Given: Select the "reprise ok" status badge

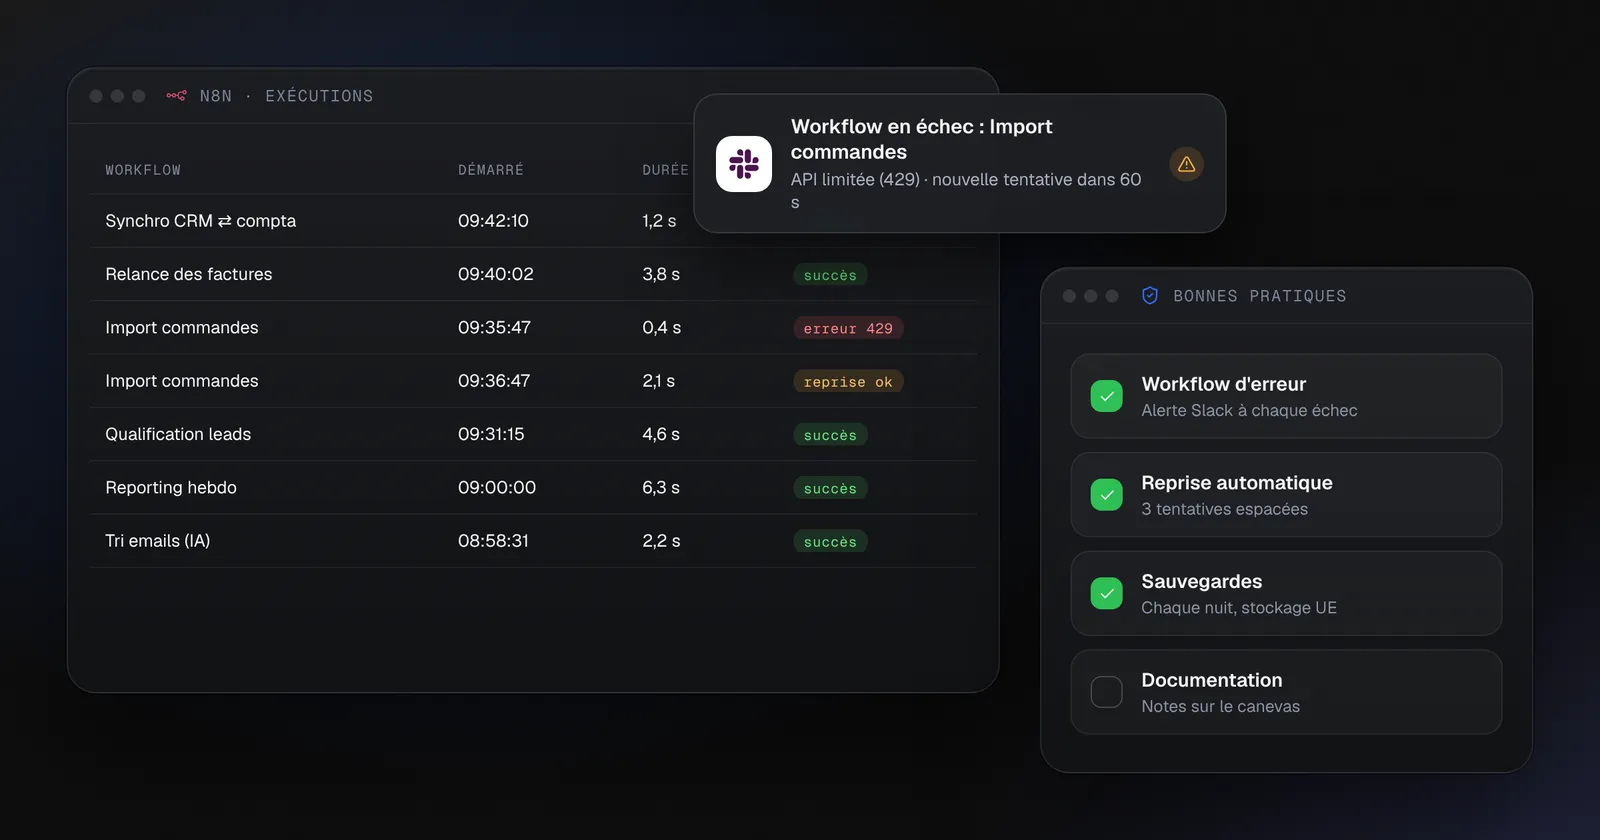Looking at the screenshot, I should [x=848, y=381].
